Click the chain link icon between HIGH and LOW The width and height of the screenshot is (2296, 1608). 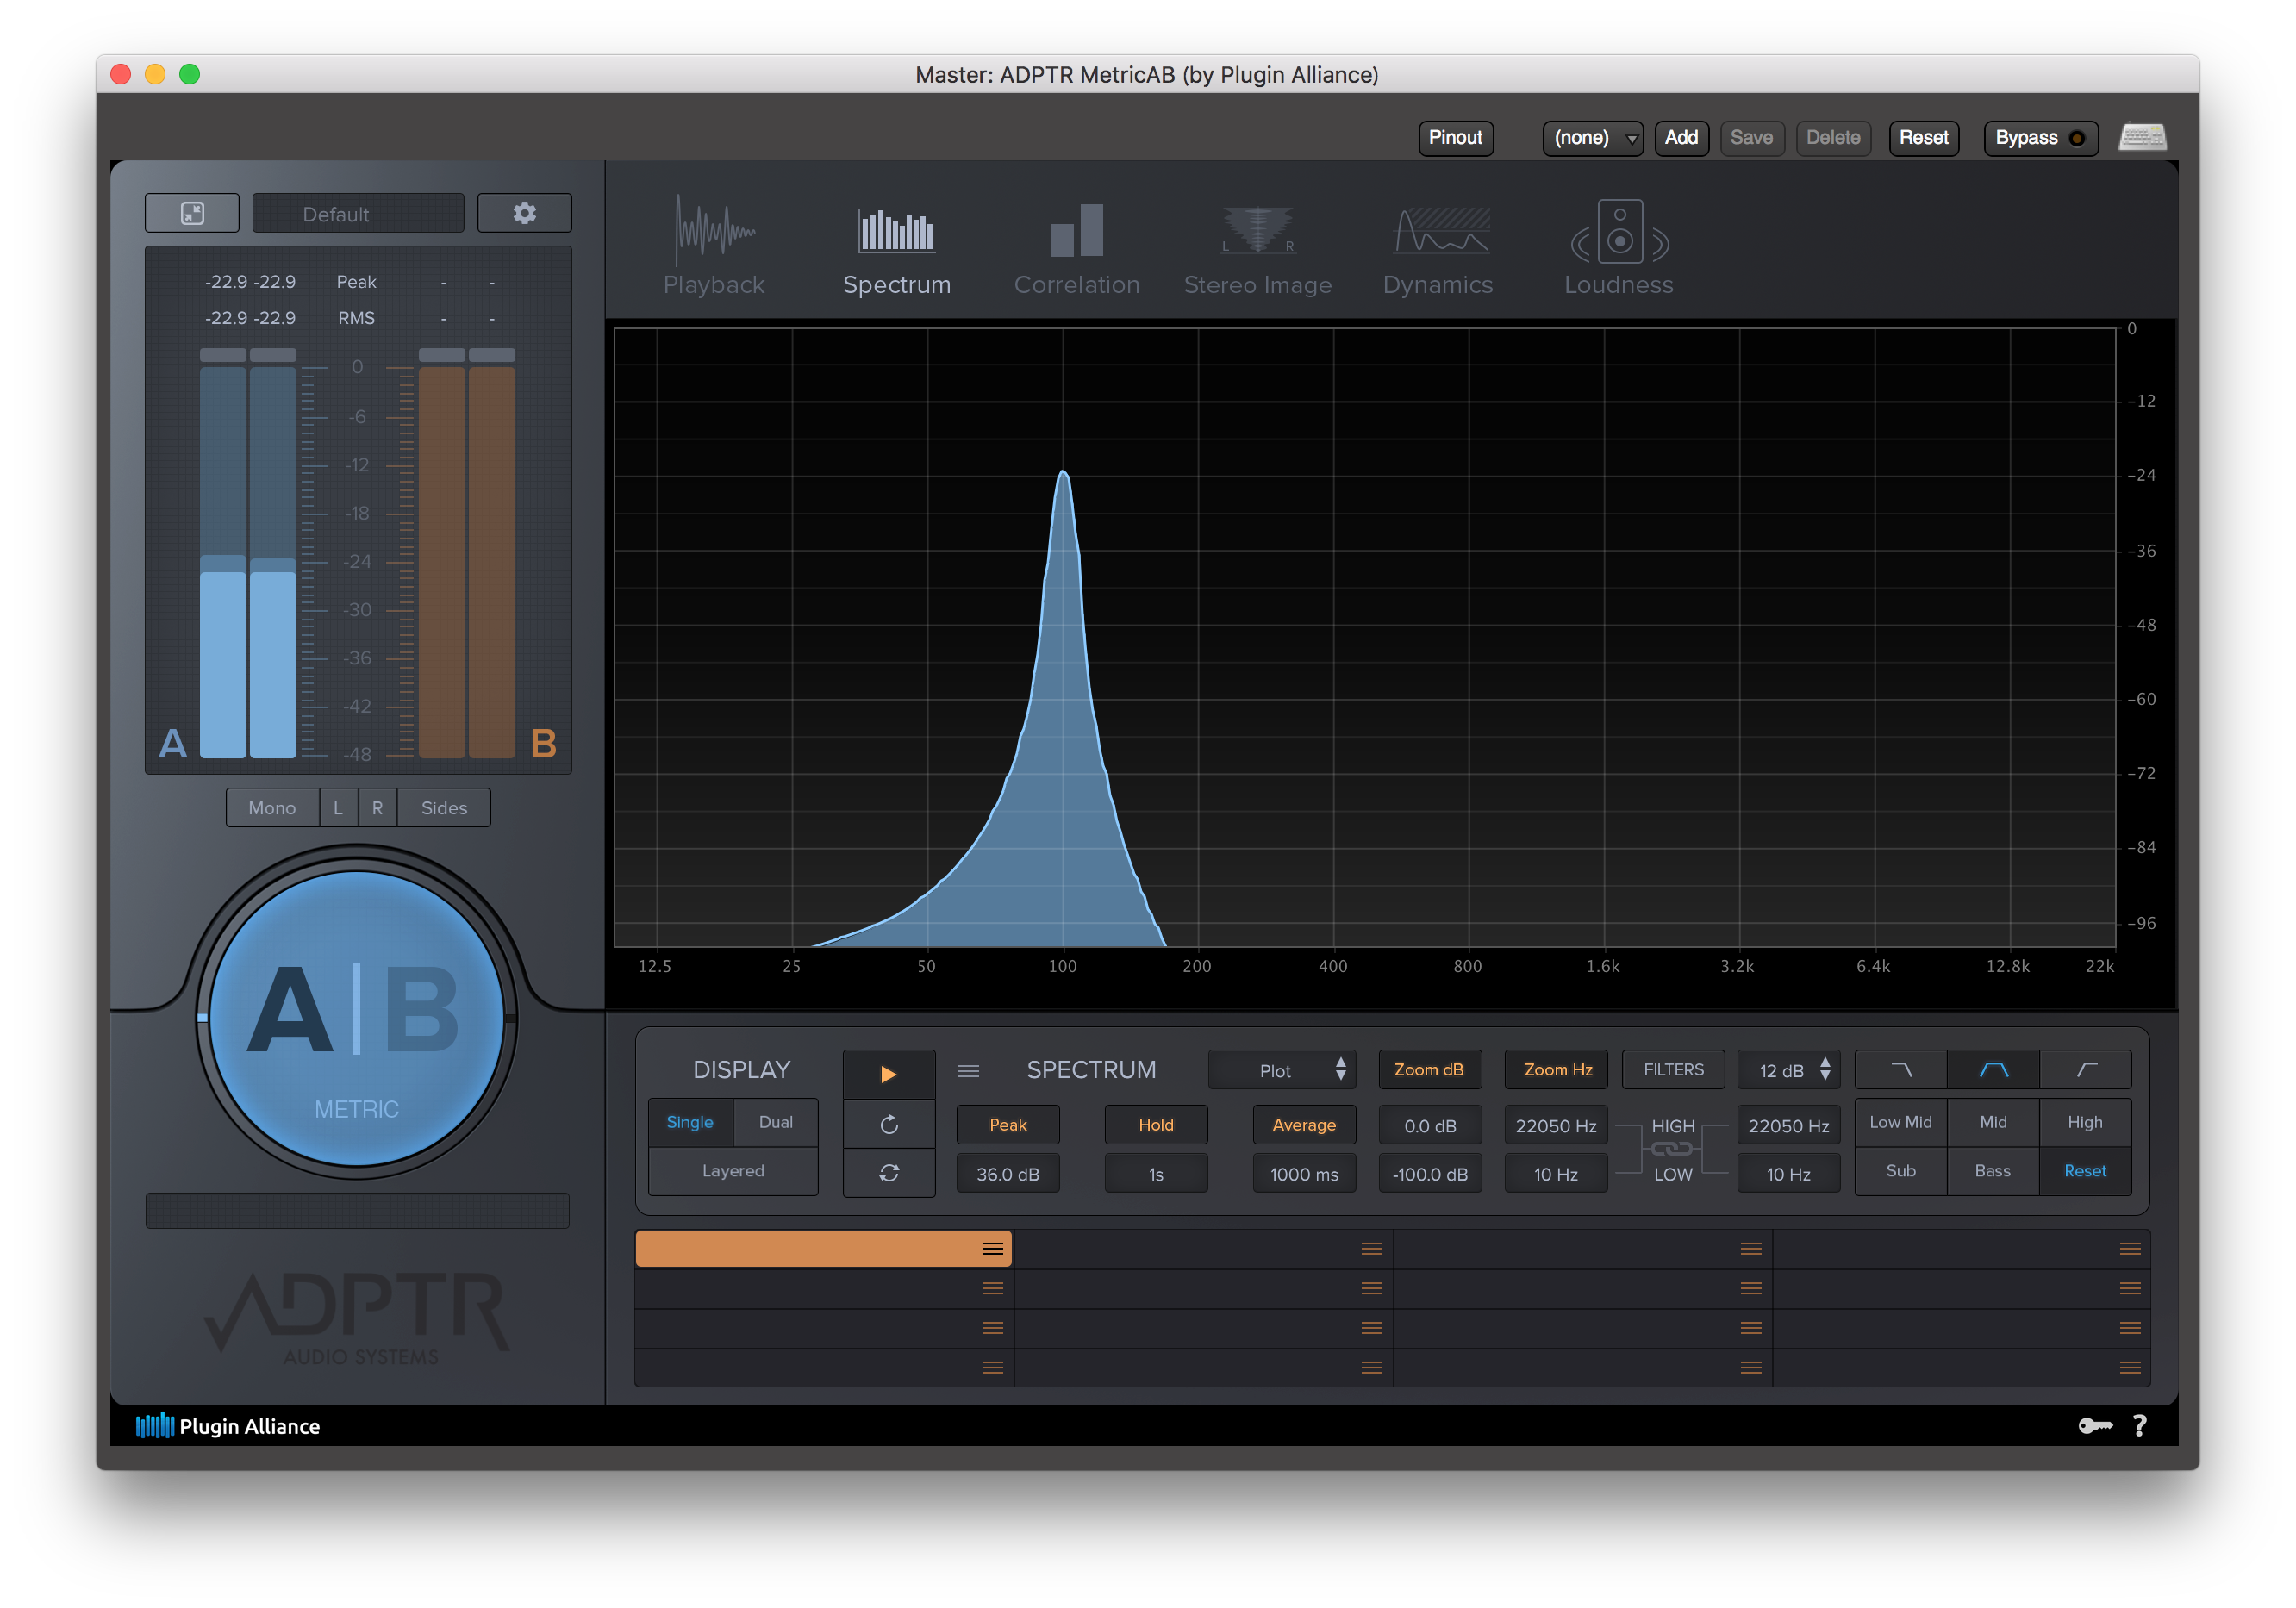point(1672,1149)
